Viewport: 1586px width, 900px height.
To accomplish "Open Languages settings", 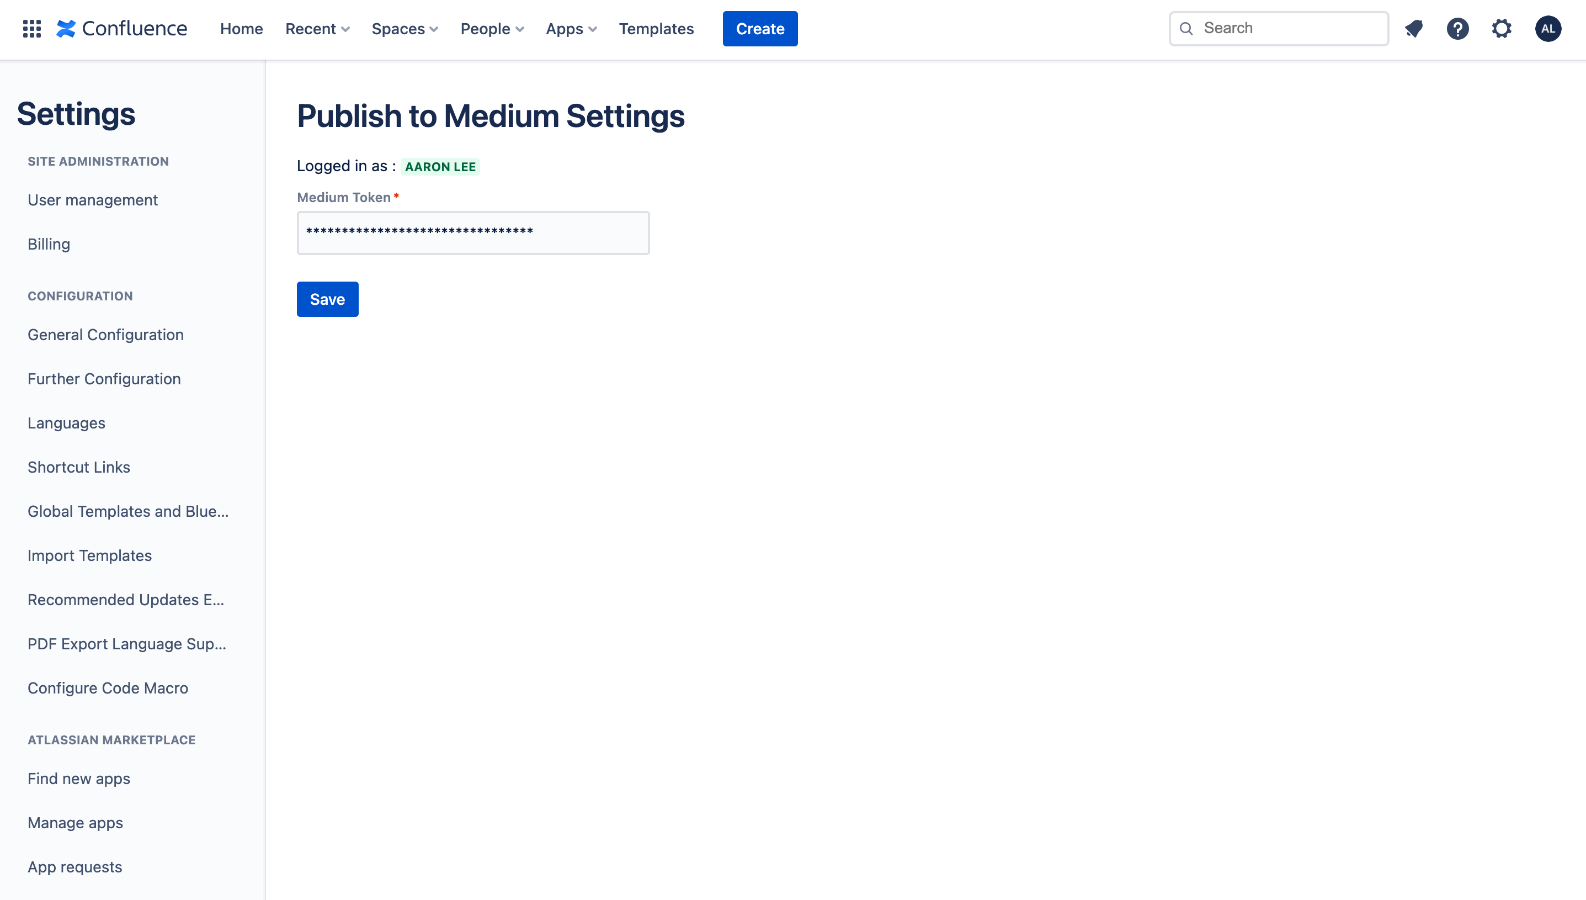I will pyautogui.click(x=66, y=423).
